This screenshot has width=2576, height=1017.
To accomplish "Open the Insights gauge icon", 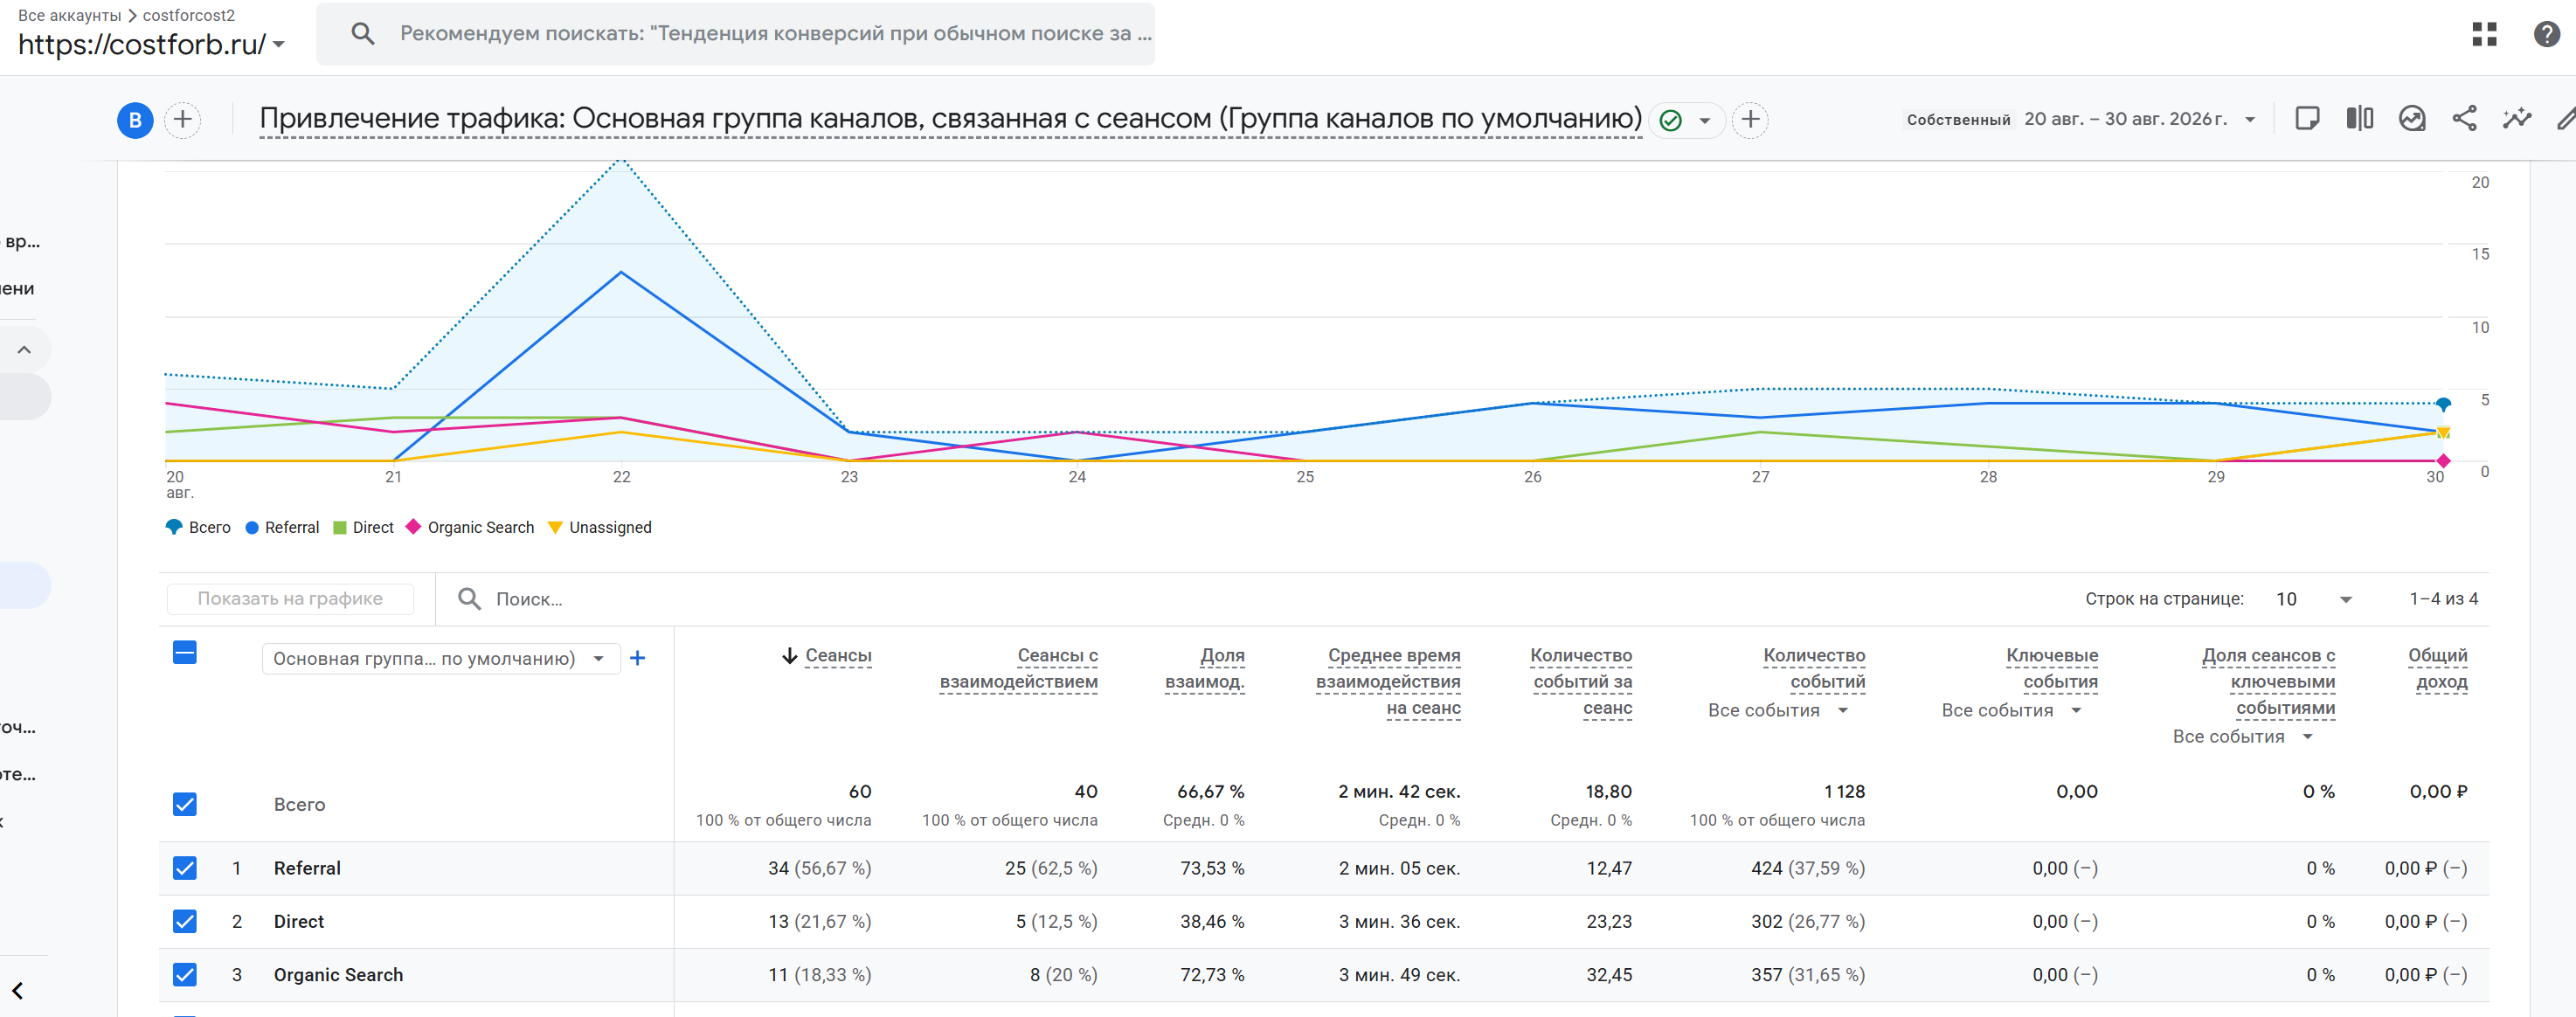I will click(x=2411, y=119).
